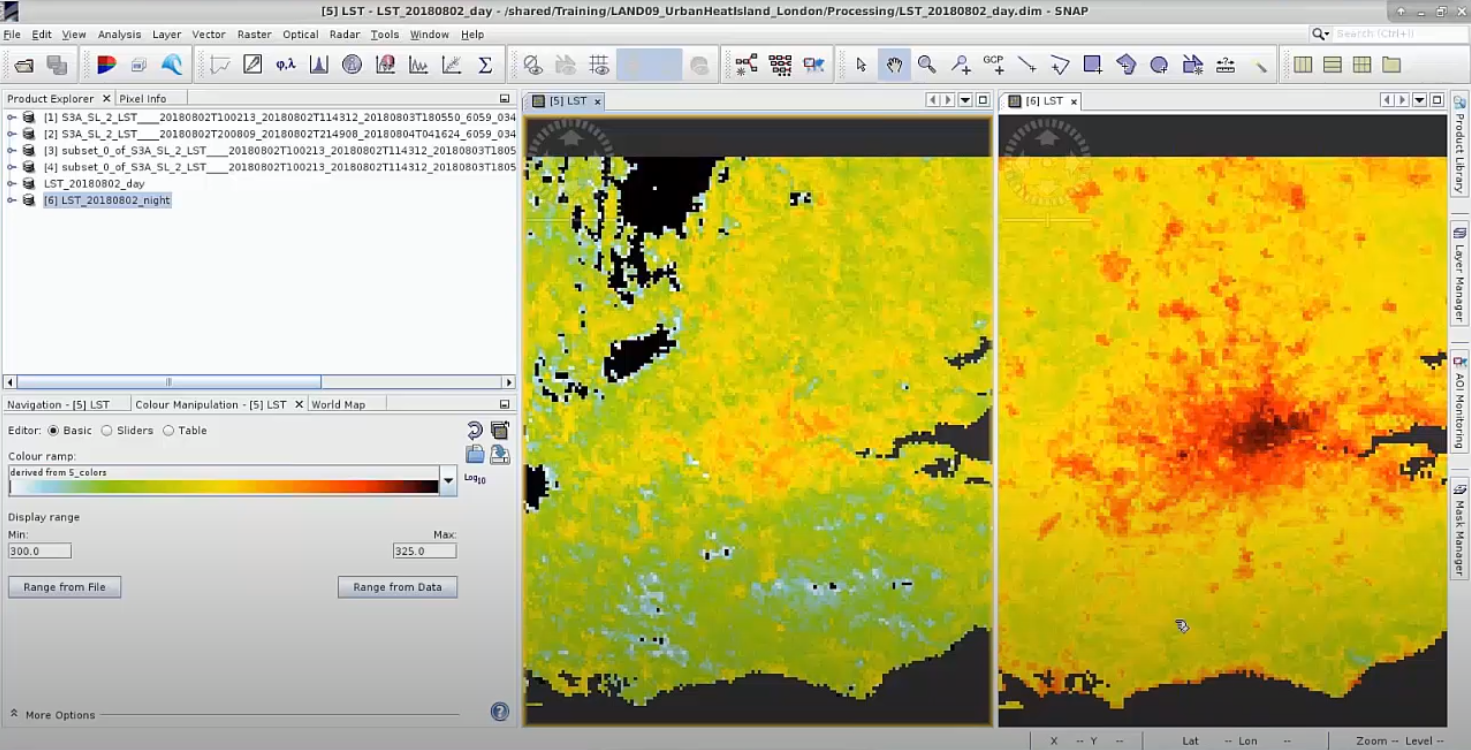Select the pin placing tool
1471x750 pixels.
(x=960, y=65)
